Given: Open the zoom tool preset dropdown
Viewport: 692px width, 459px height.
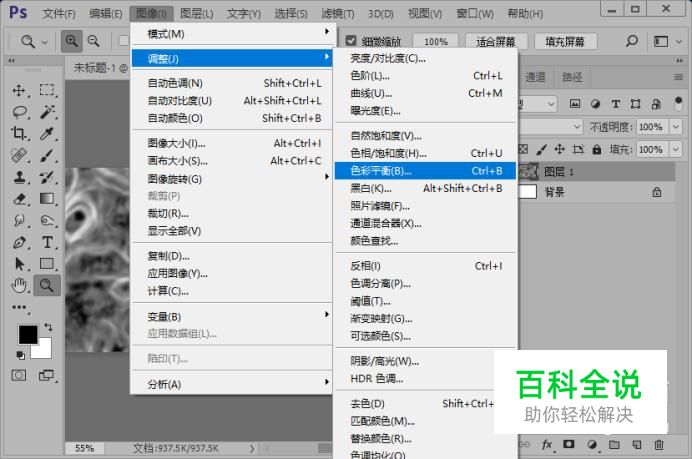Looking at the screenshot, I should pos(45,42).
